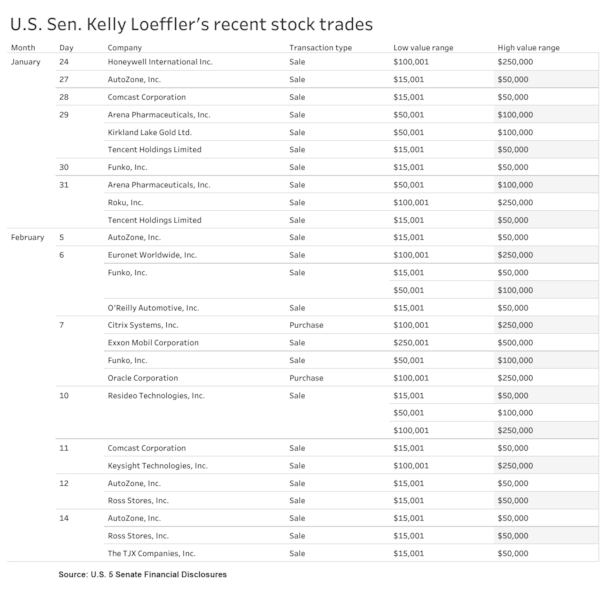Click the January month label
The height and width of the screenshot is (594, 600).
[26, 62]
